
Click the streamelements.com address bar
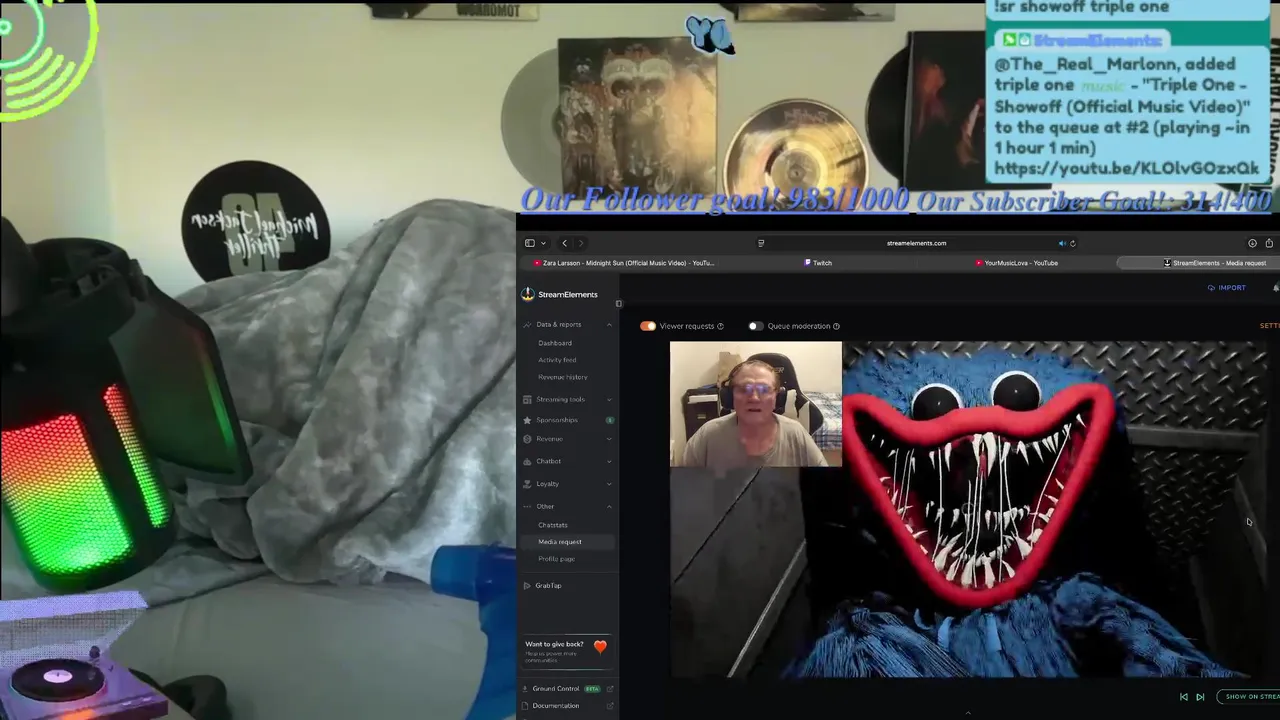(916, 243)
